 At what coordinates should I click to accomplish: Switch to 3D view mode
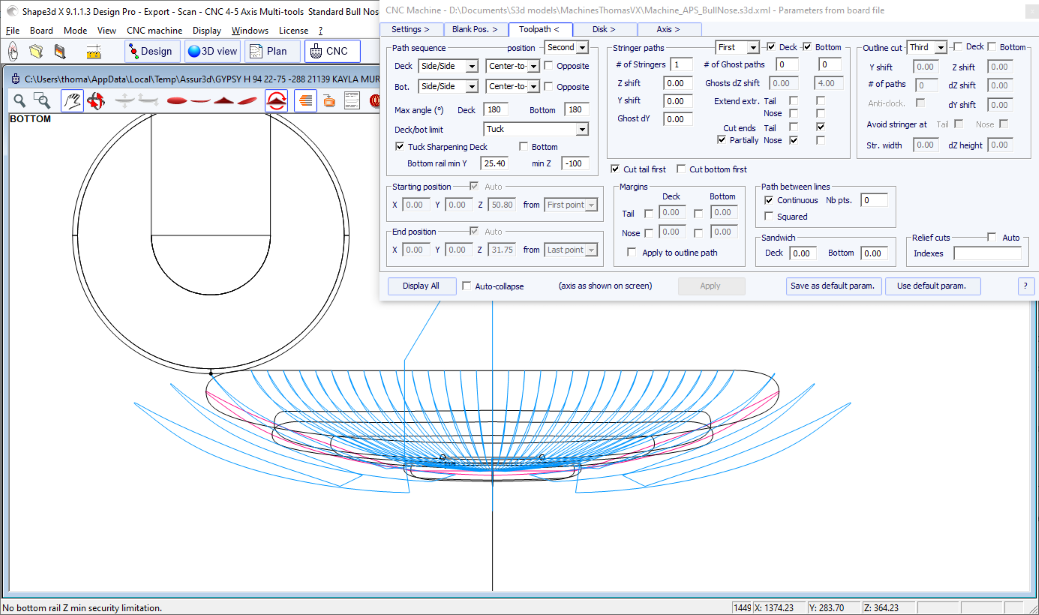(212, 51)
